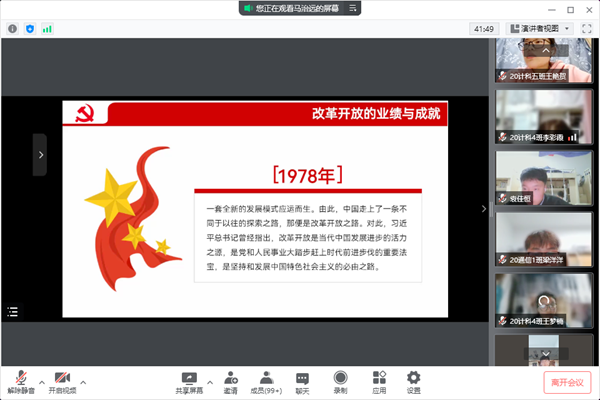Expand video options arrow beside 开启视频
The image size is (600, 400).
(x=83, y=381)
